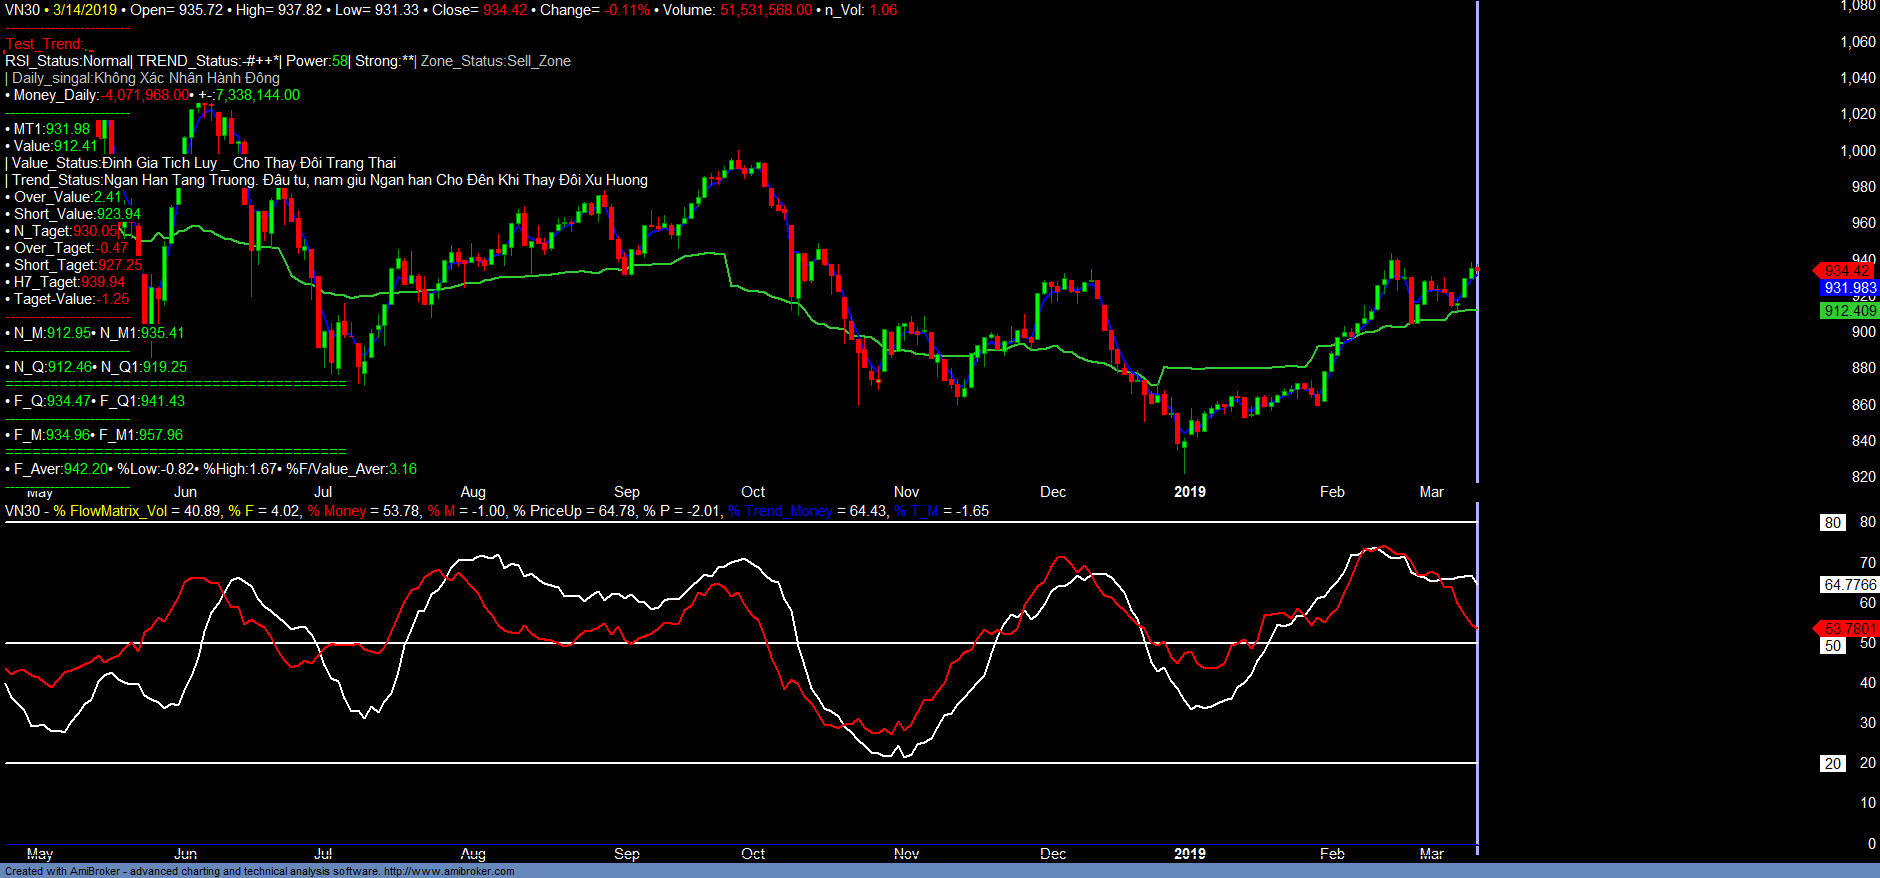Click the blue % Trend_Money indicator label

point(780,511)
